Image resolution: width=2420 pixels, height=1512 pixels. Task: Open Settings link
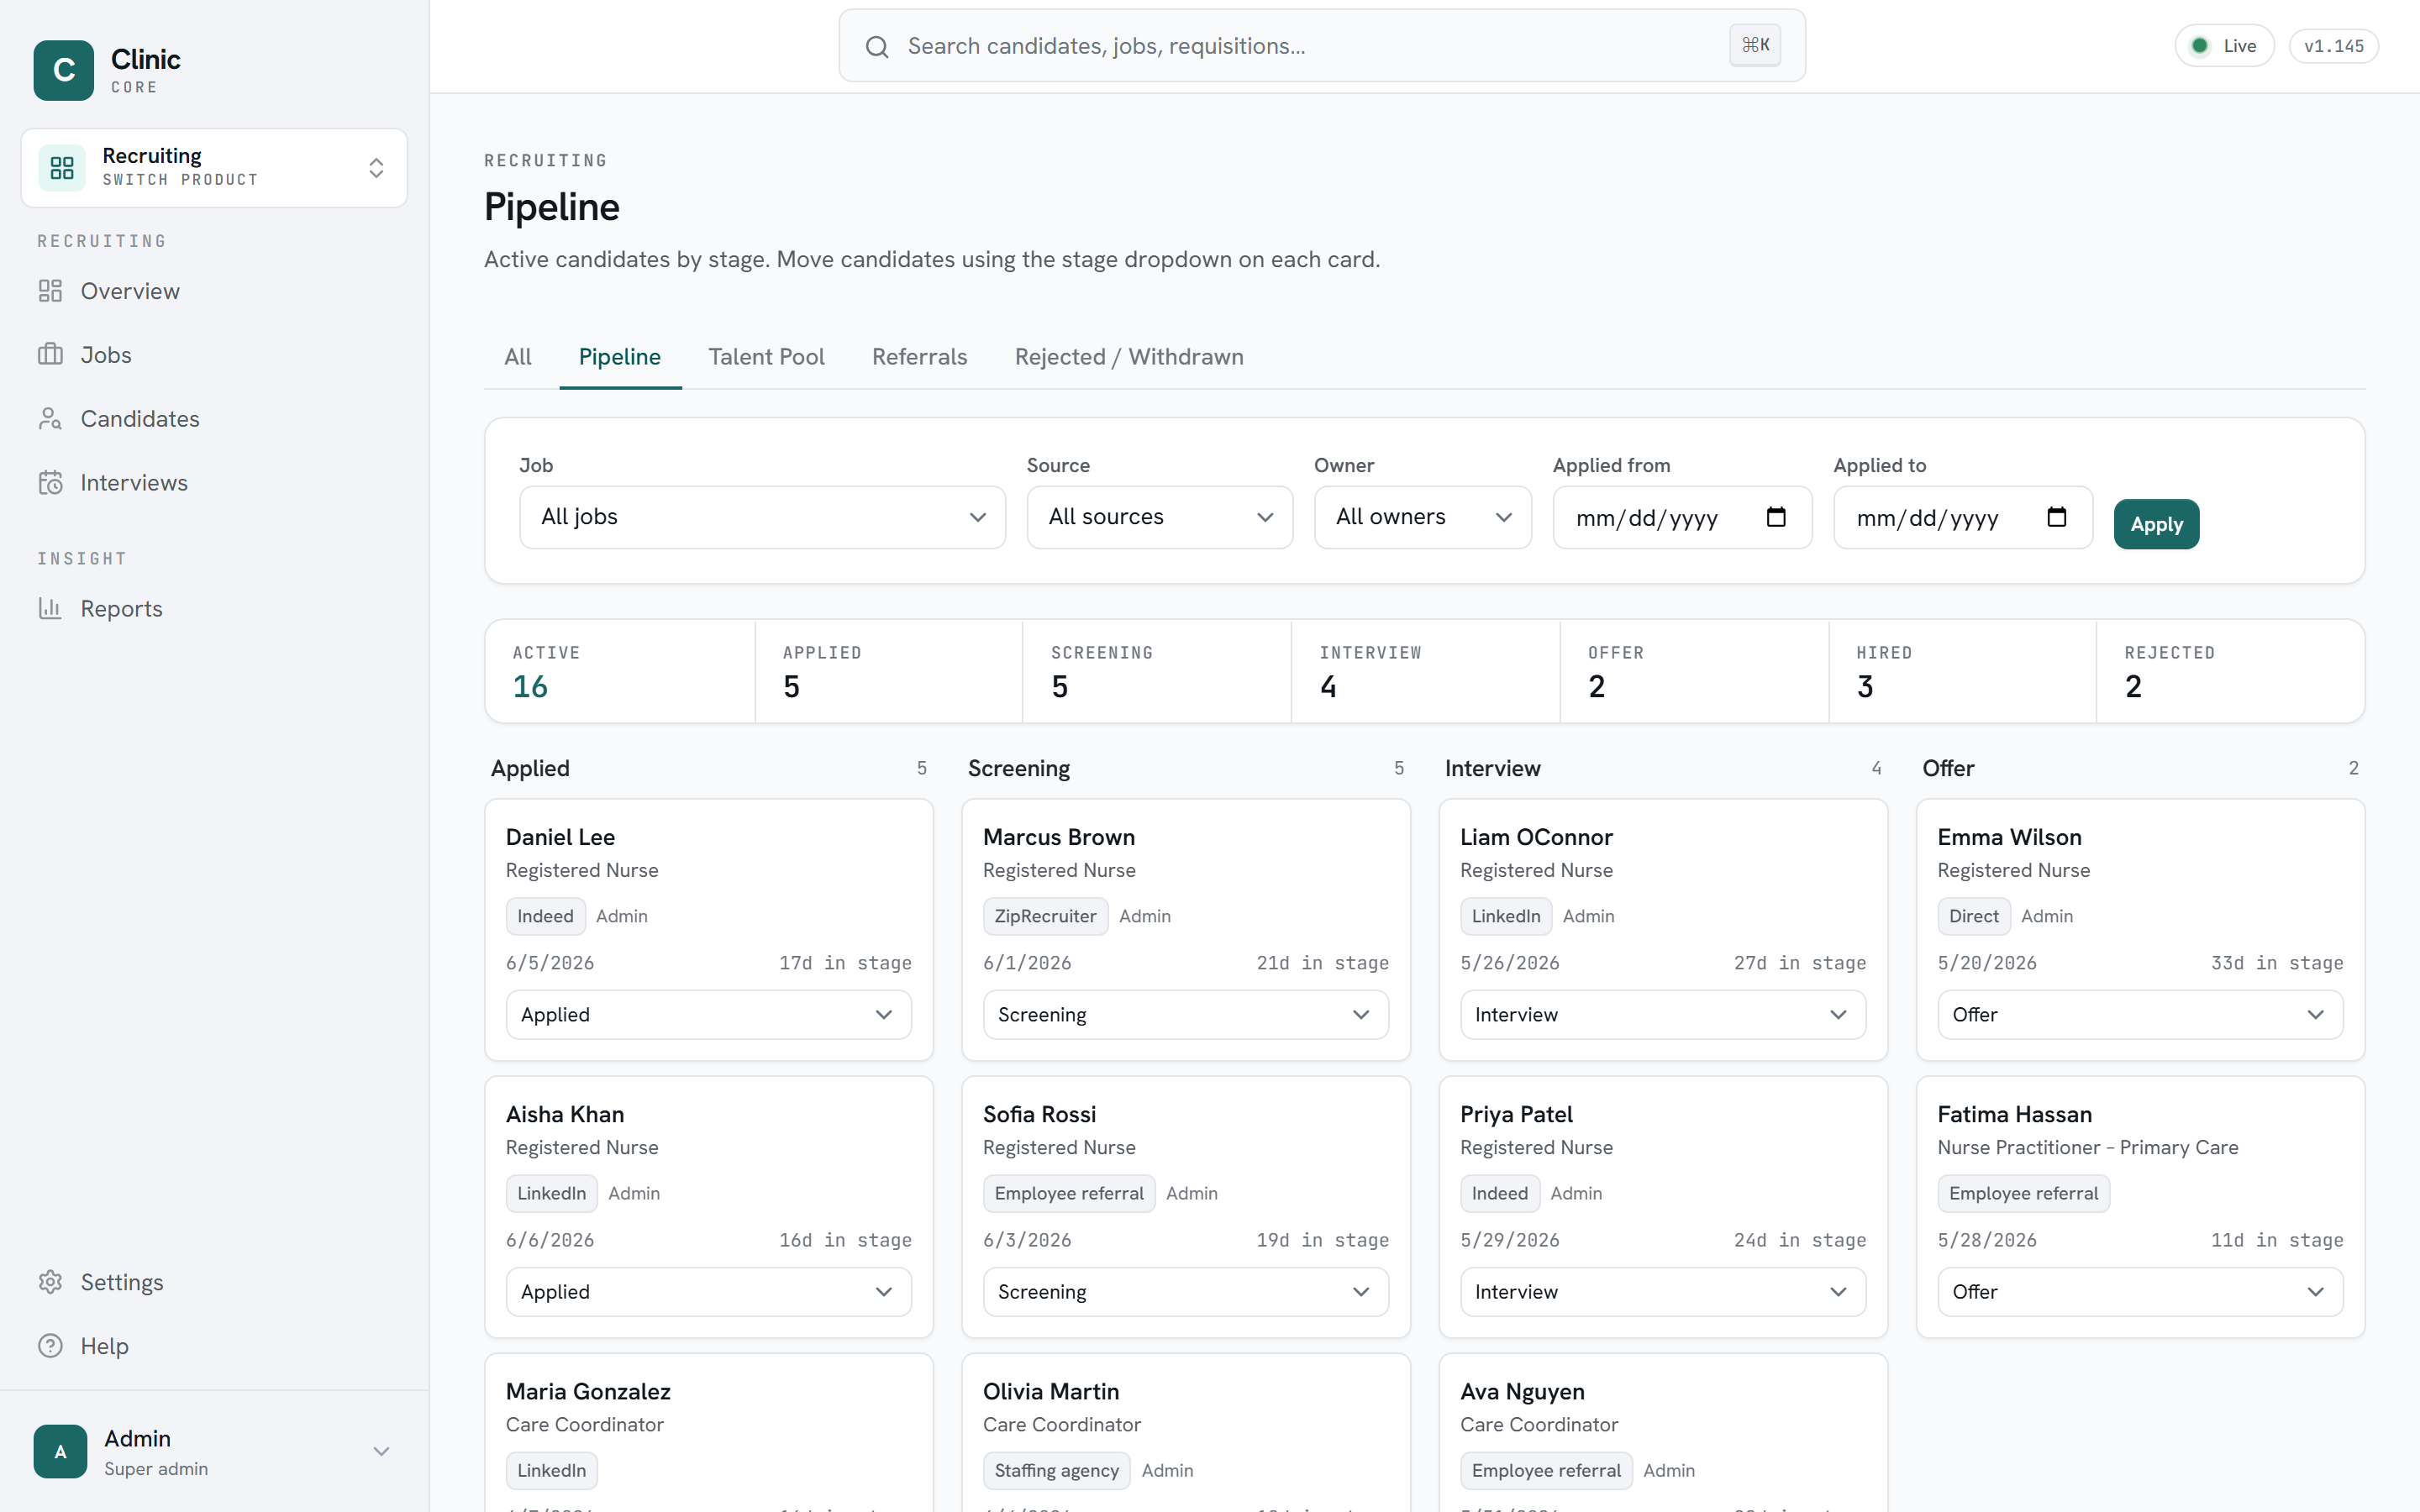(214, 1282)
